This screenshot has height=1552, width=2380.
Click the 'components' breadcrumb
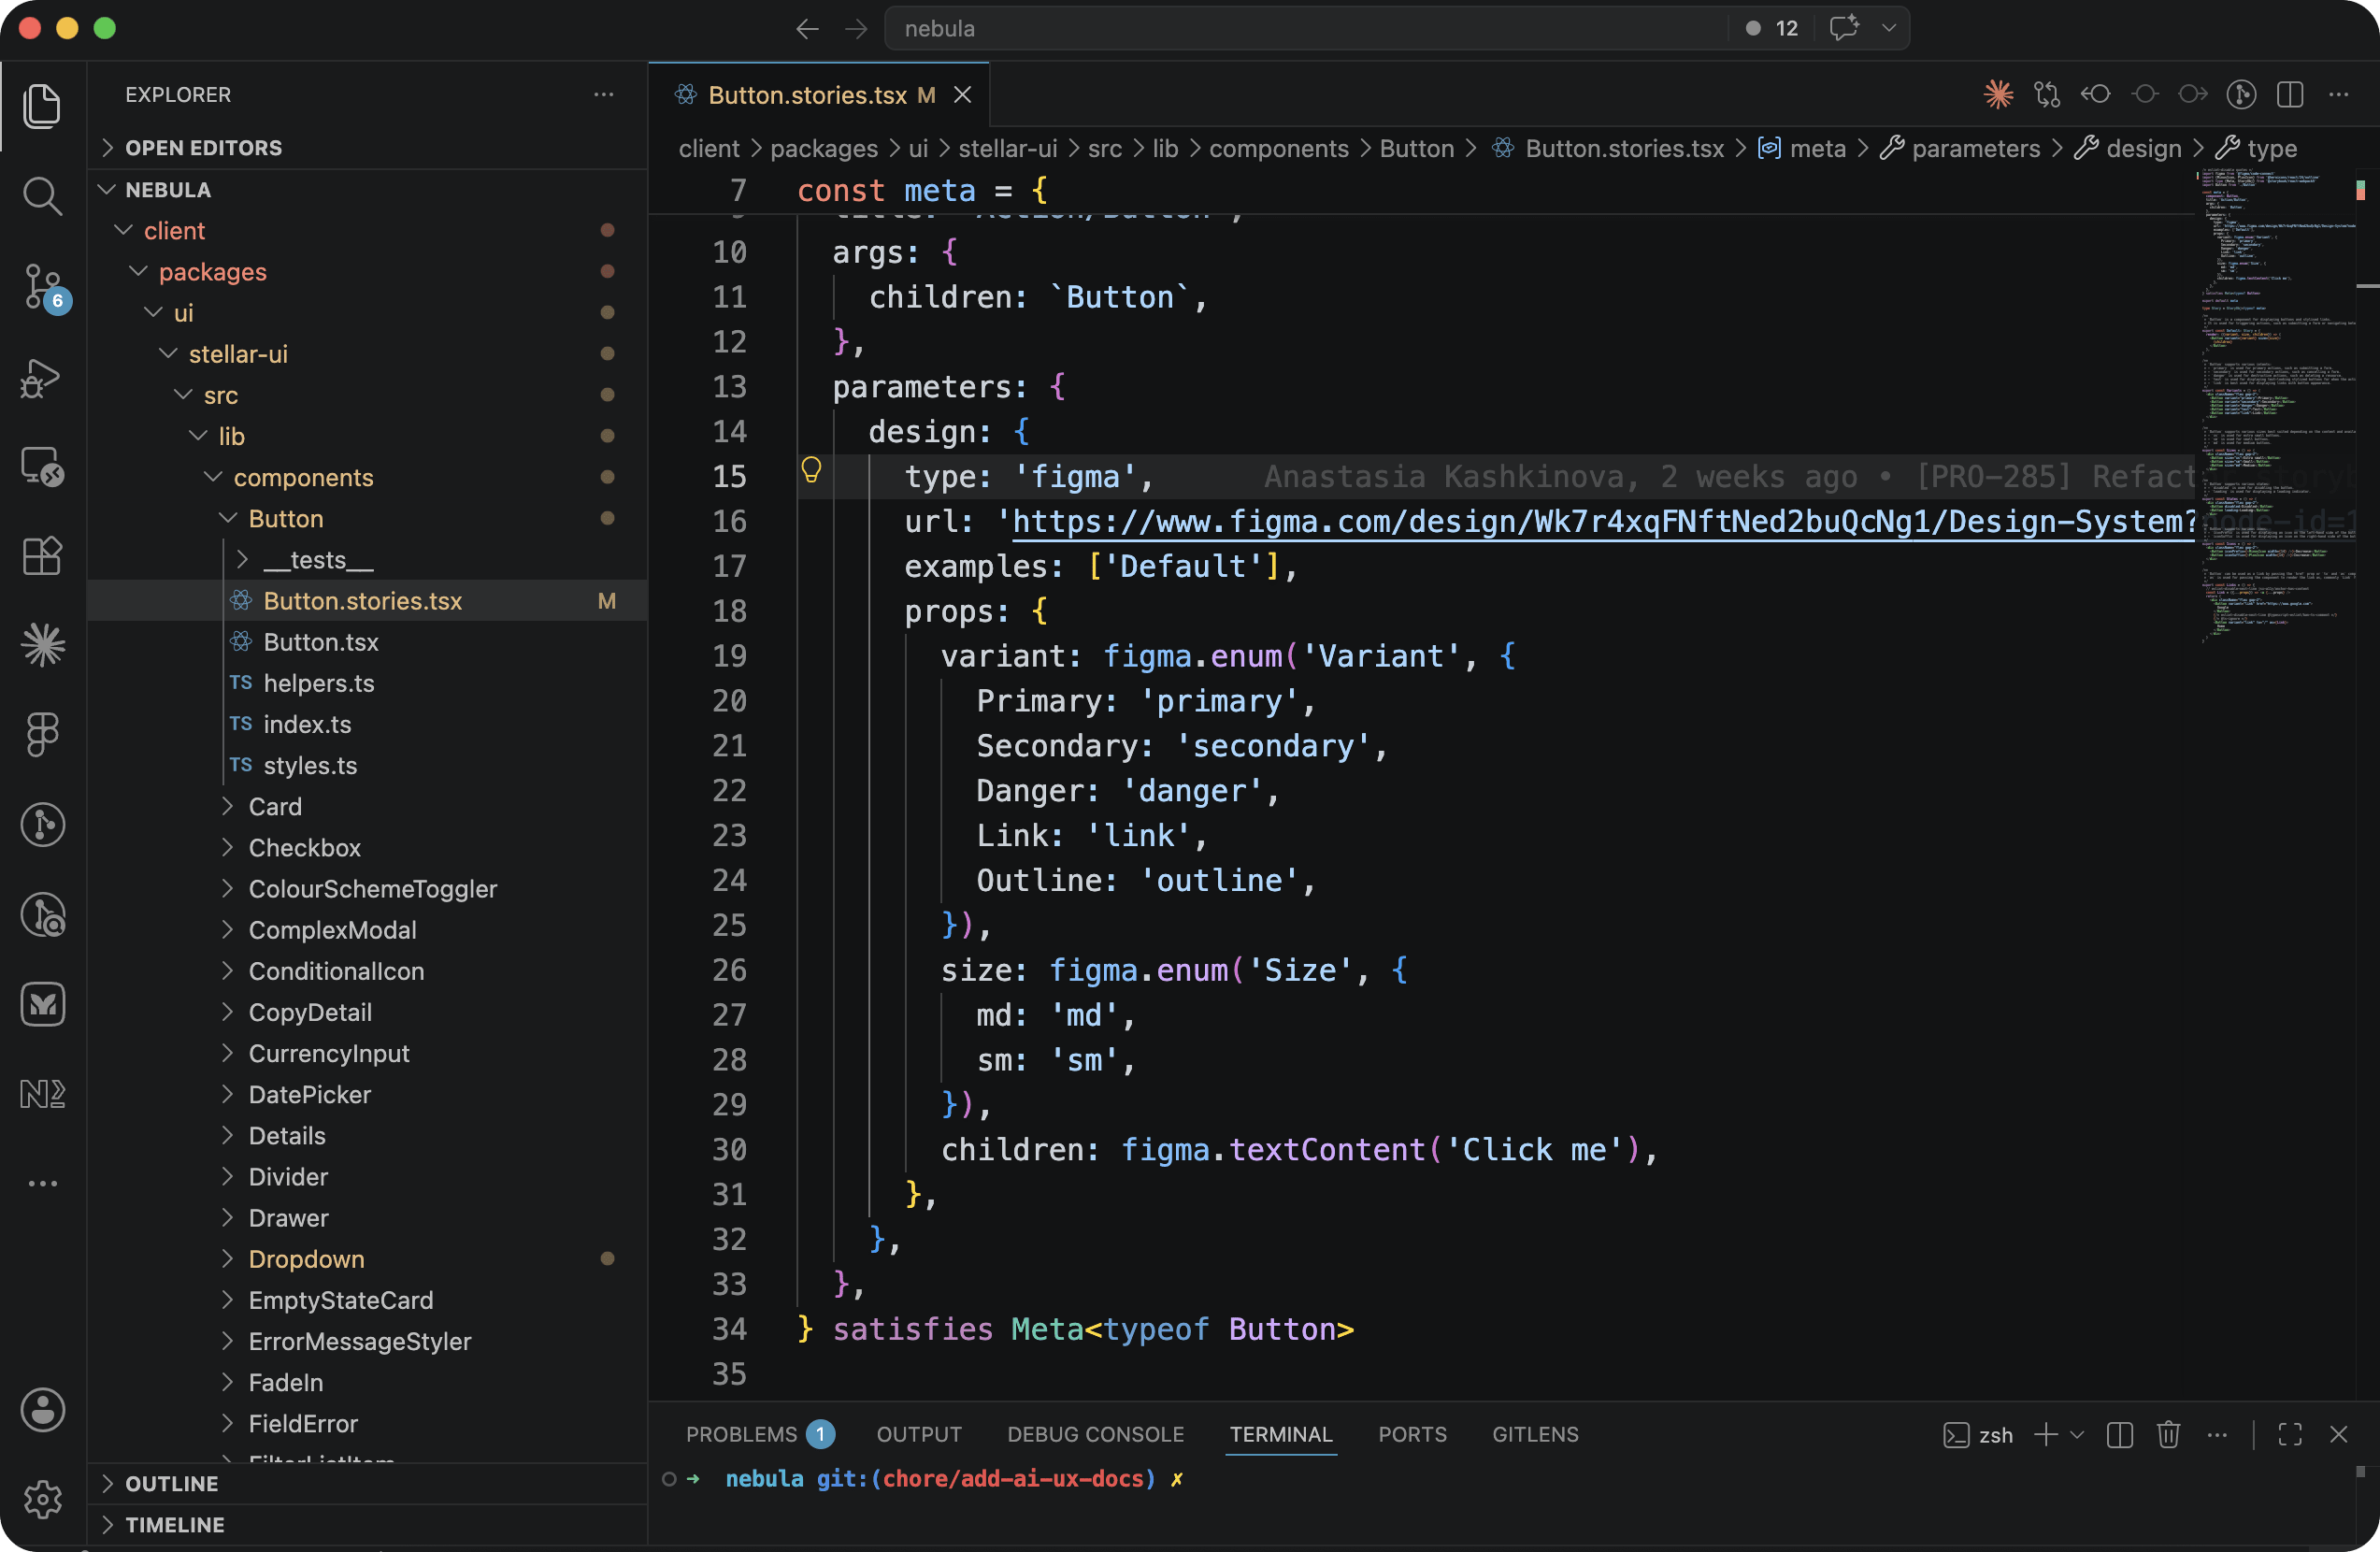click(x=1278, y=148)
